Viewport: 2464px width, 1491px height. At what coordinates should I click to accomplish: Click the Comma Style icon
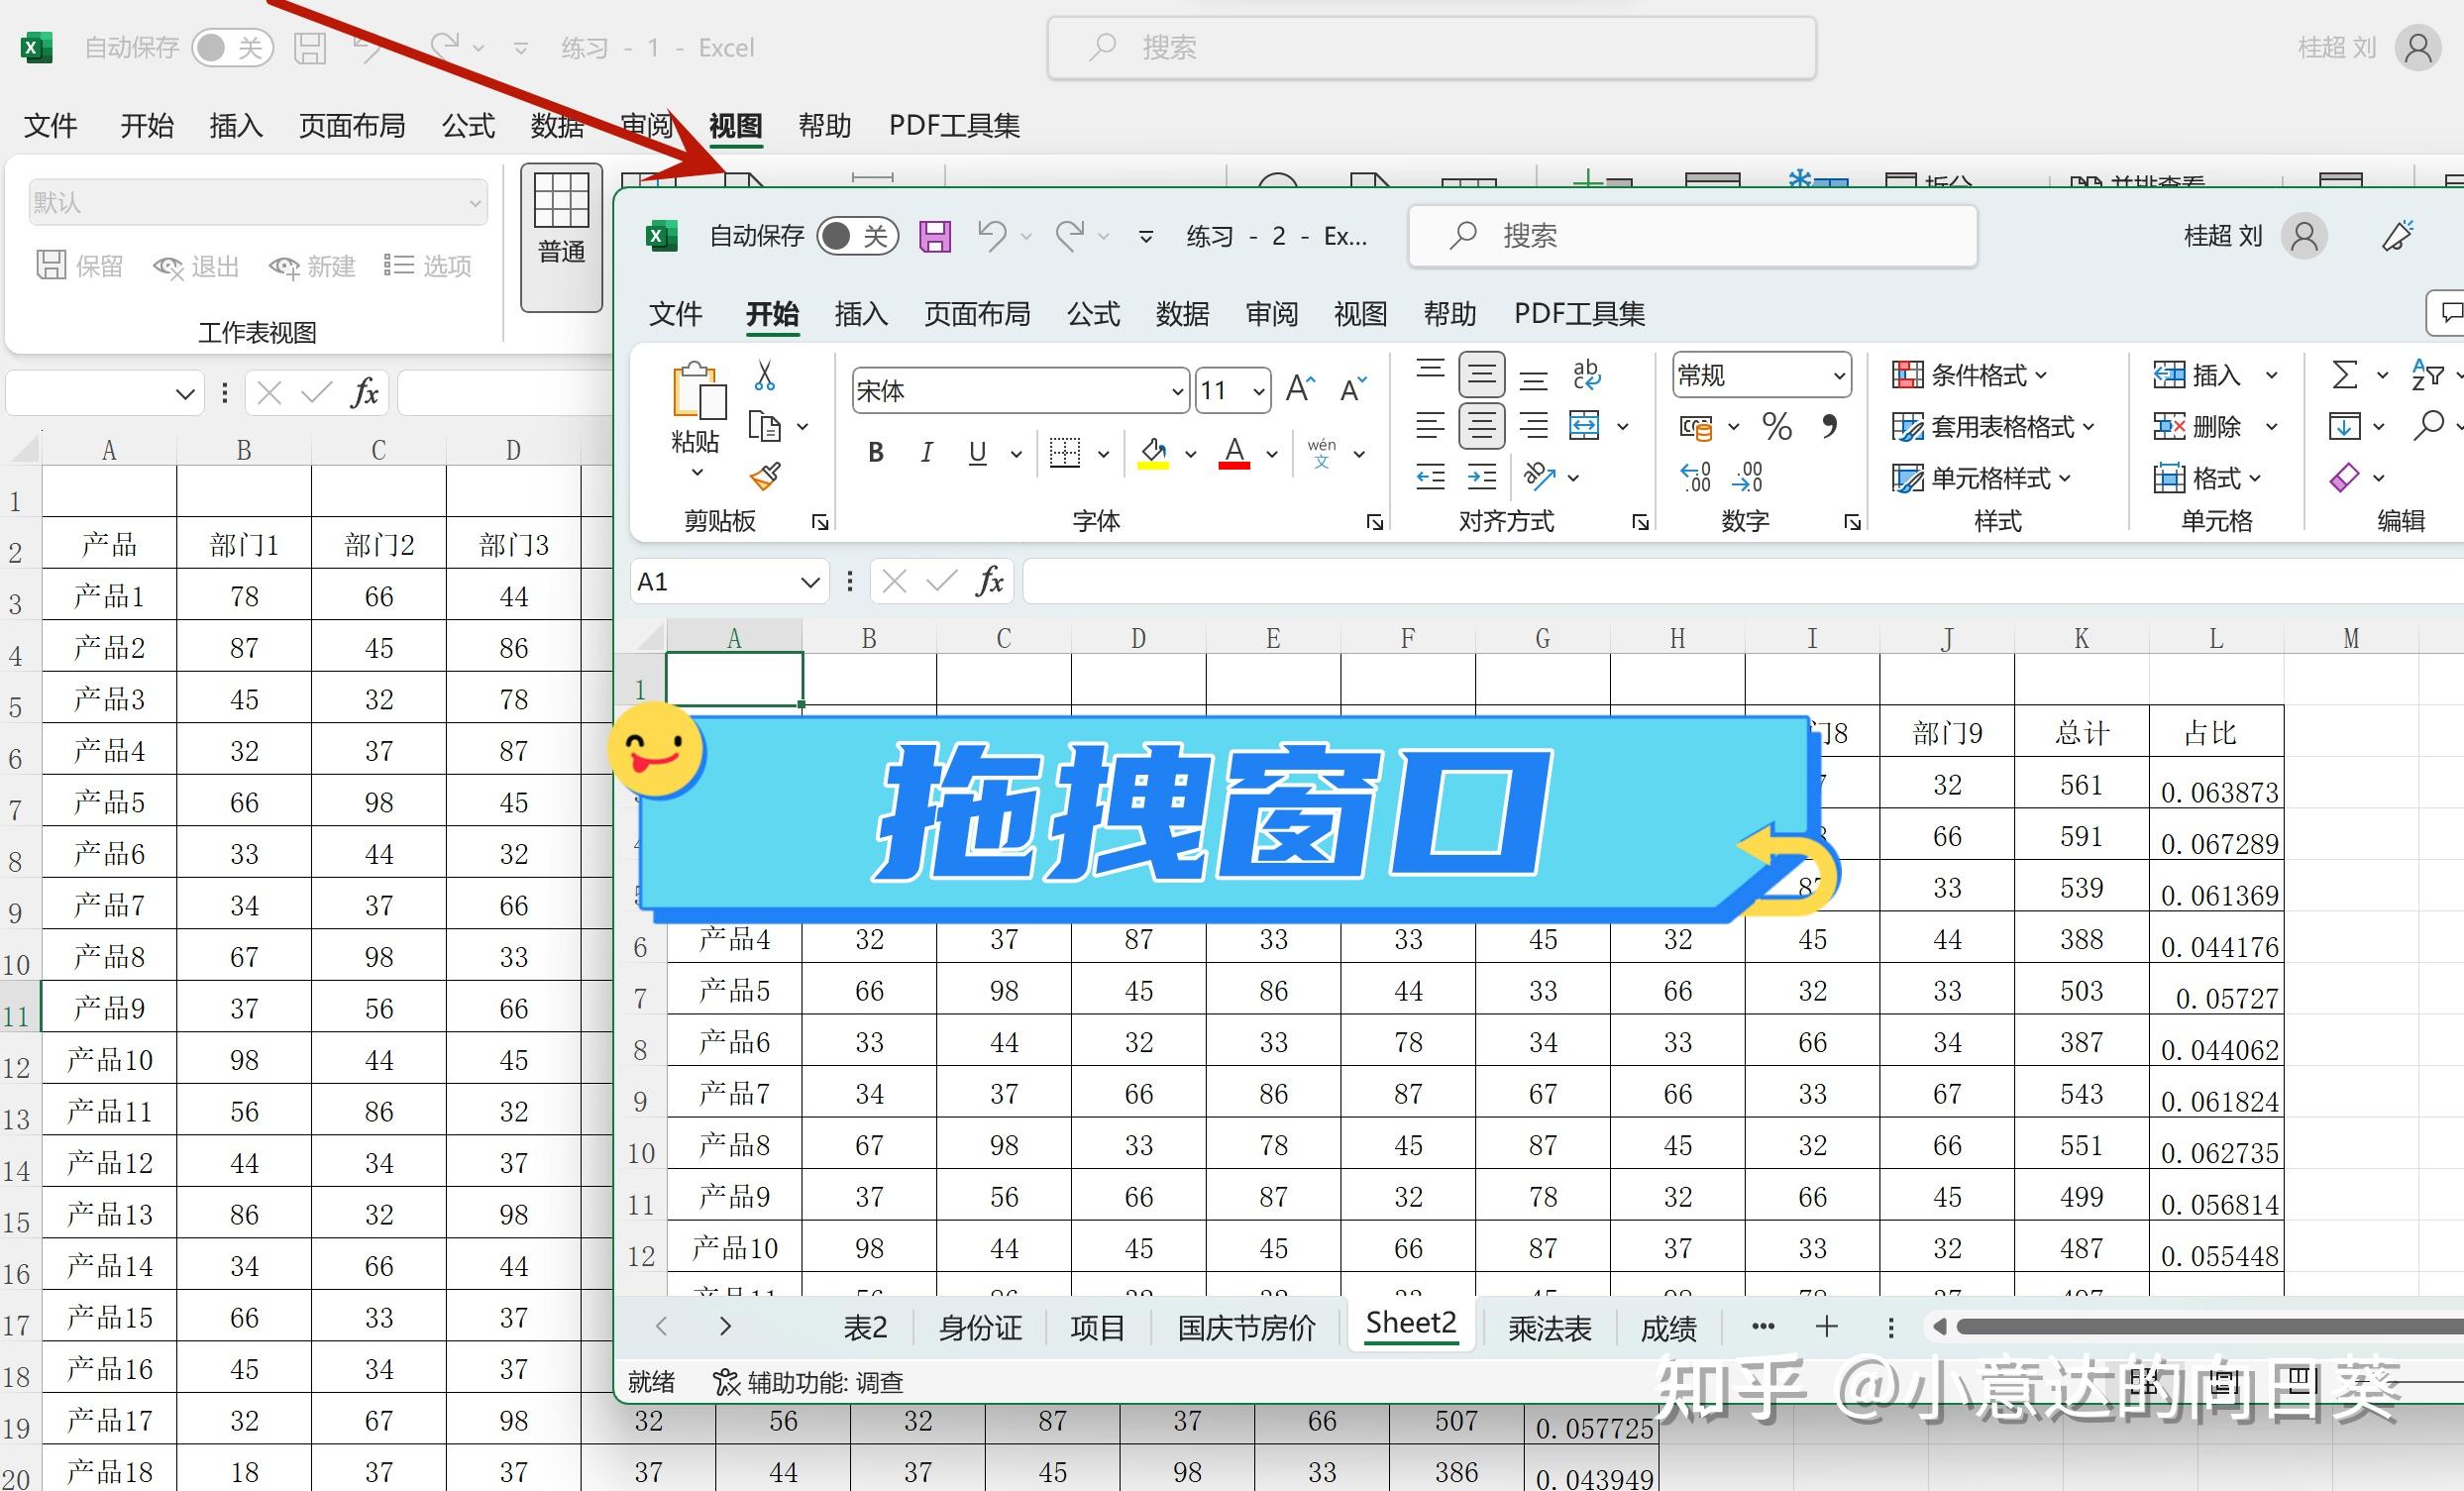[x=1829, y=427]
